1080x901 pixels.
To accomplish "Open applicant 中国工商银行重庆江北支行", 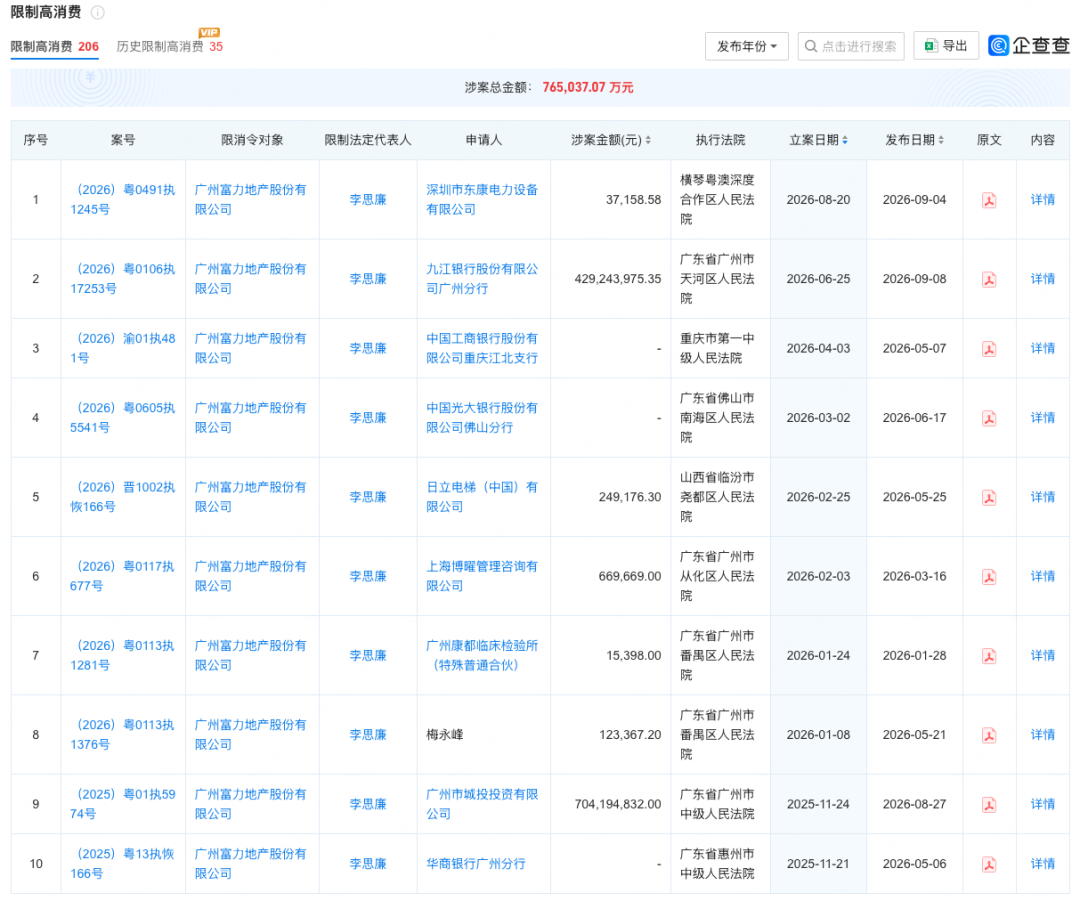I will pyautogui.click(x=482, y=349).
